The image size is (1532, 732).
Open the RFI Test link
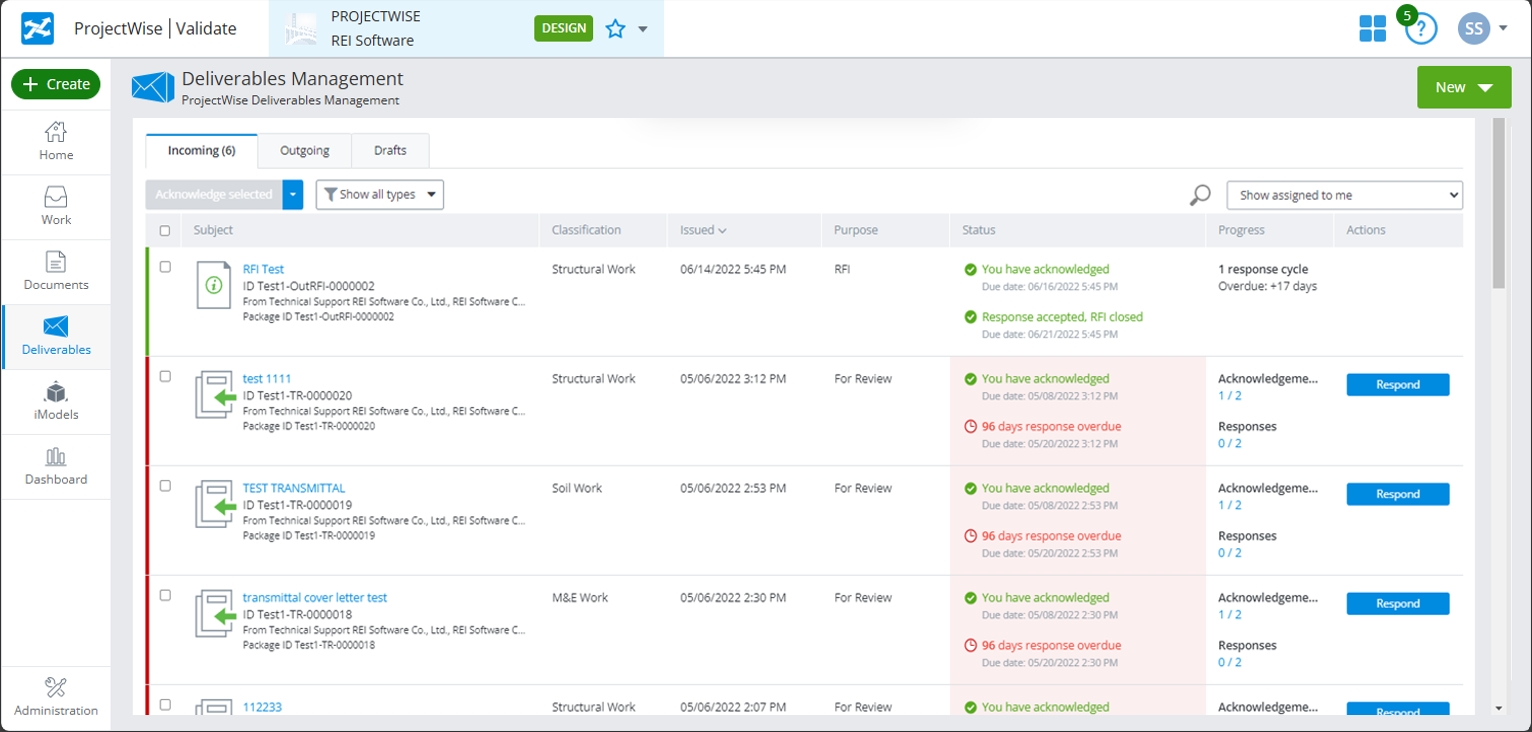(263, 269)
